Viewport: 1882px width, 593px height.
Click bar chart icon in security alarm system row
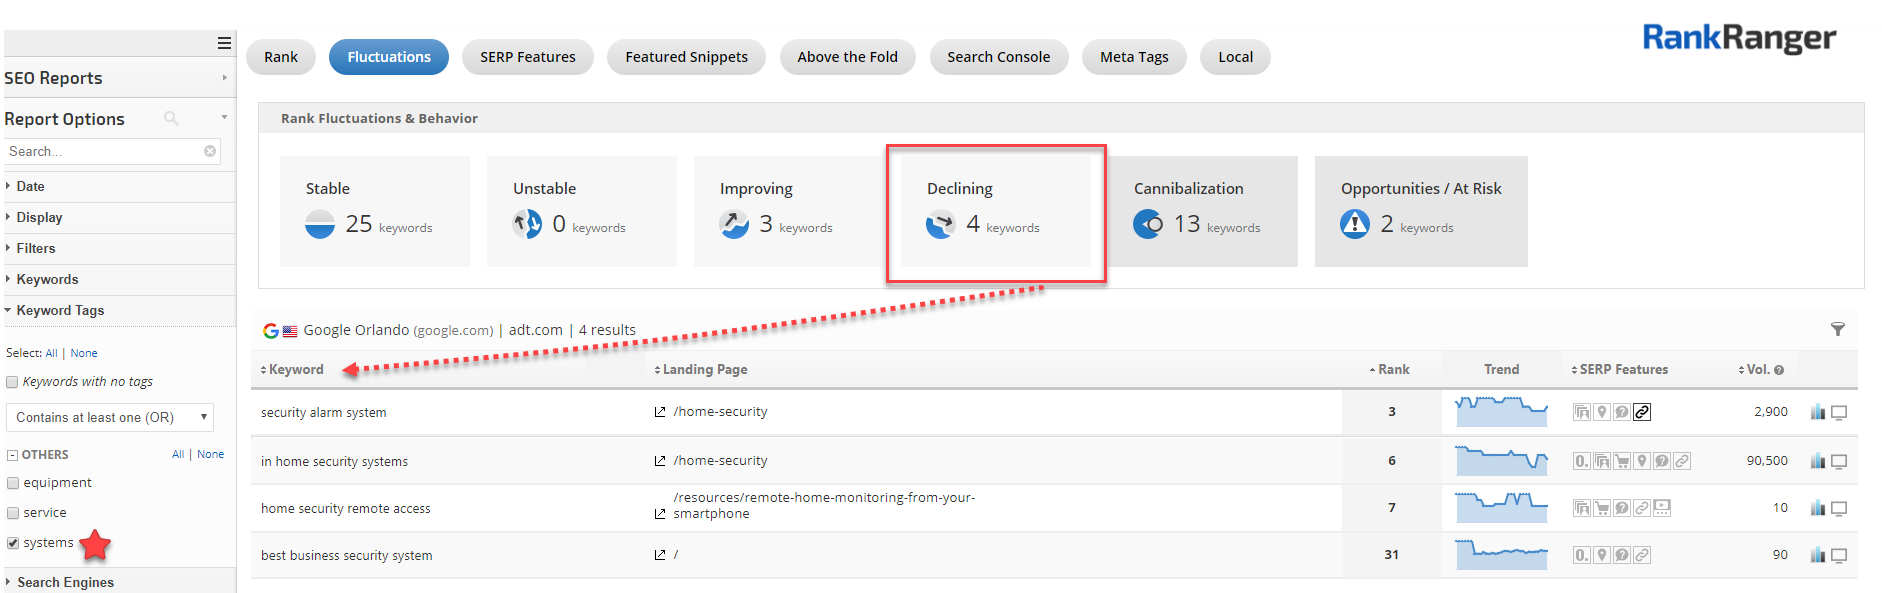pyautogui.click(x=1817, y=412)
